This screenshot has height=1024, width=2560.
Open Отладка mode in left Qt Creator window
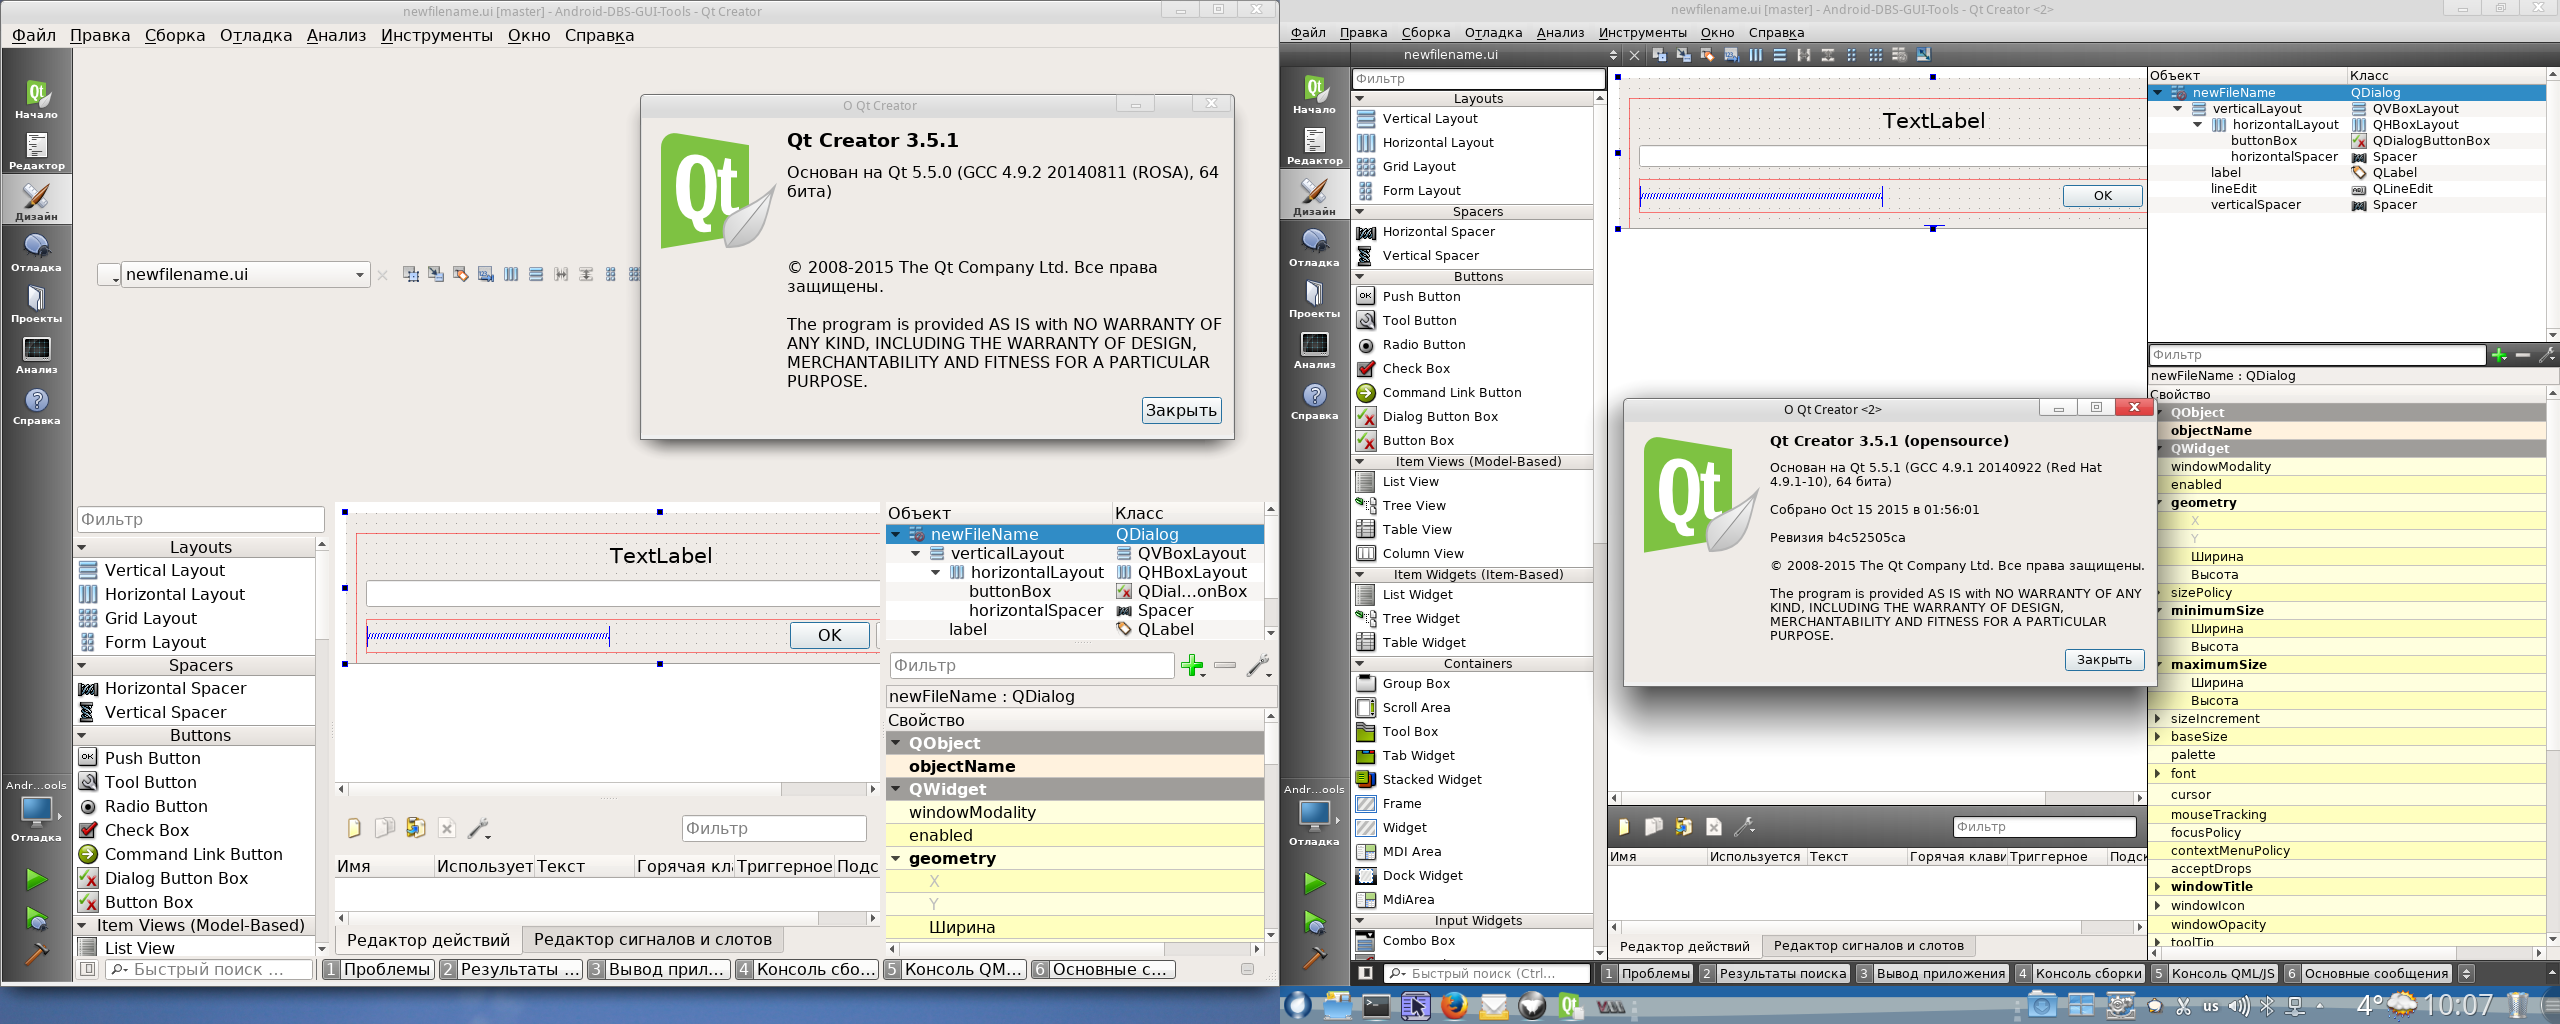(37, 253)
